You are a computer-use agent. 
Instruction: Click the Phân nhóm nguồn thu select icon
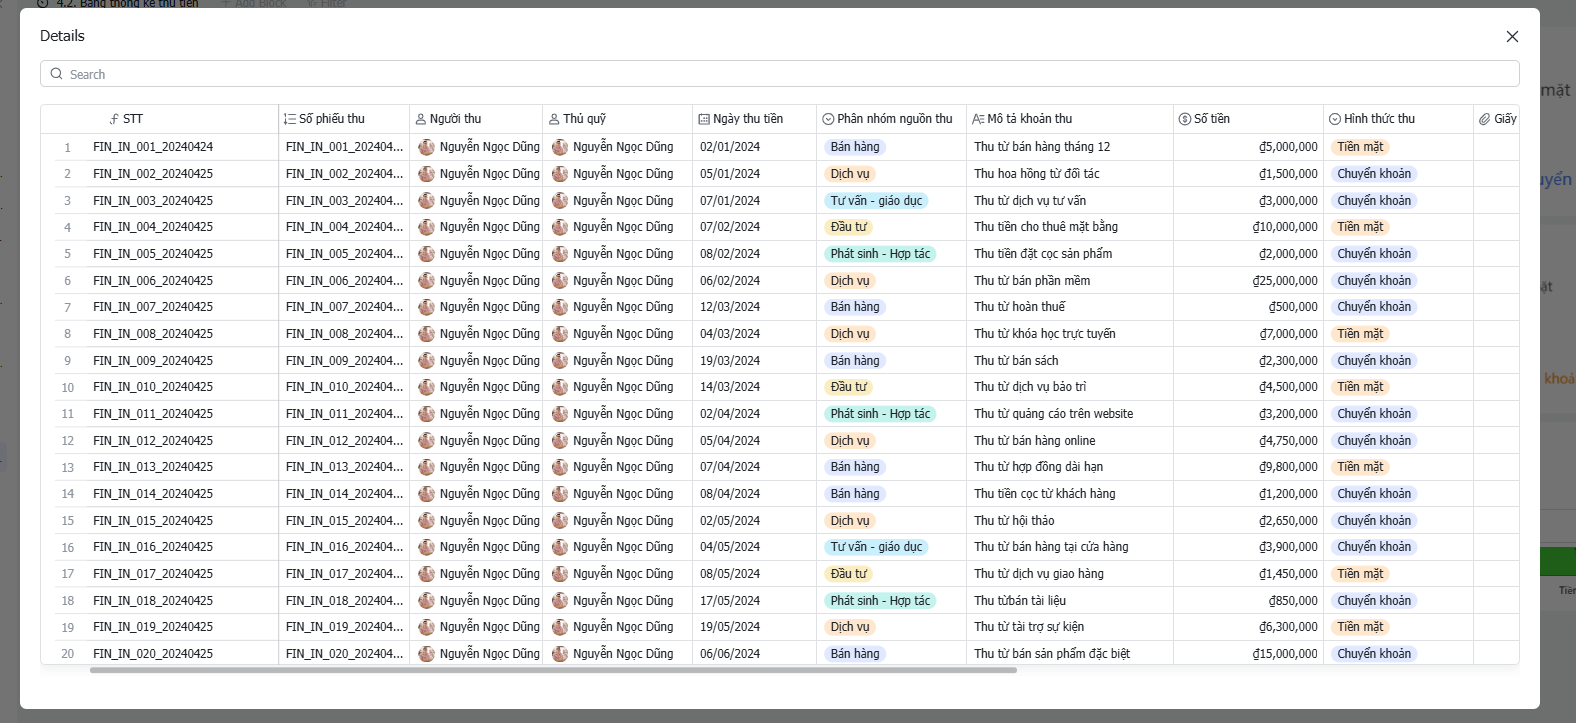pyautogui.click(x=828, y=119)
